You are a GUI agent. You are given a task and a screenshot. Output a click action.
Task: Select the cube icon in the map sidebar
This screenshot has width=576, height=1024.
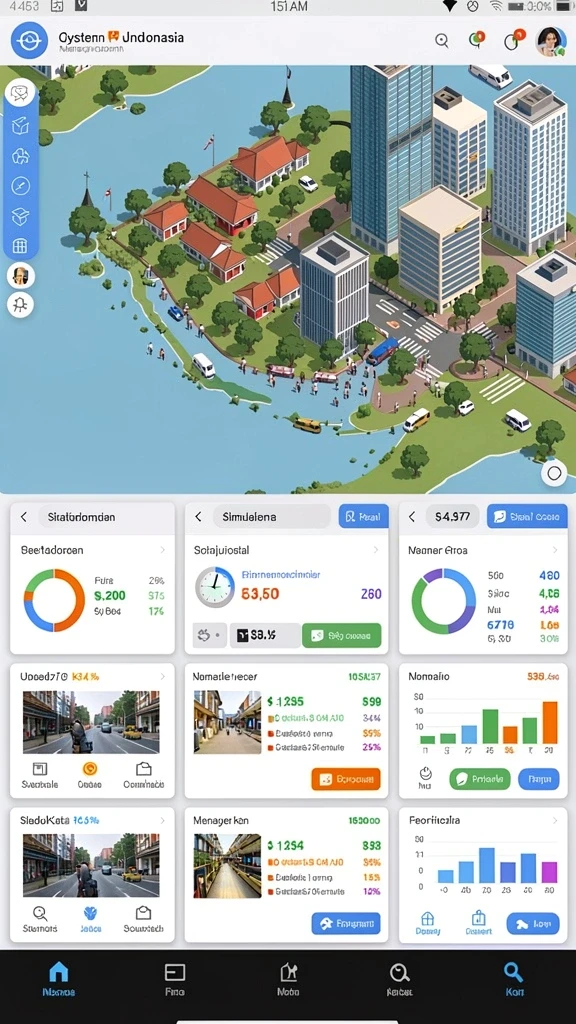tap(20, 125)
